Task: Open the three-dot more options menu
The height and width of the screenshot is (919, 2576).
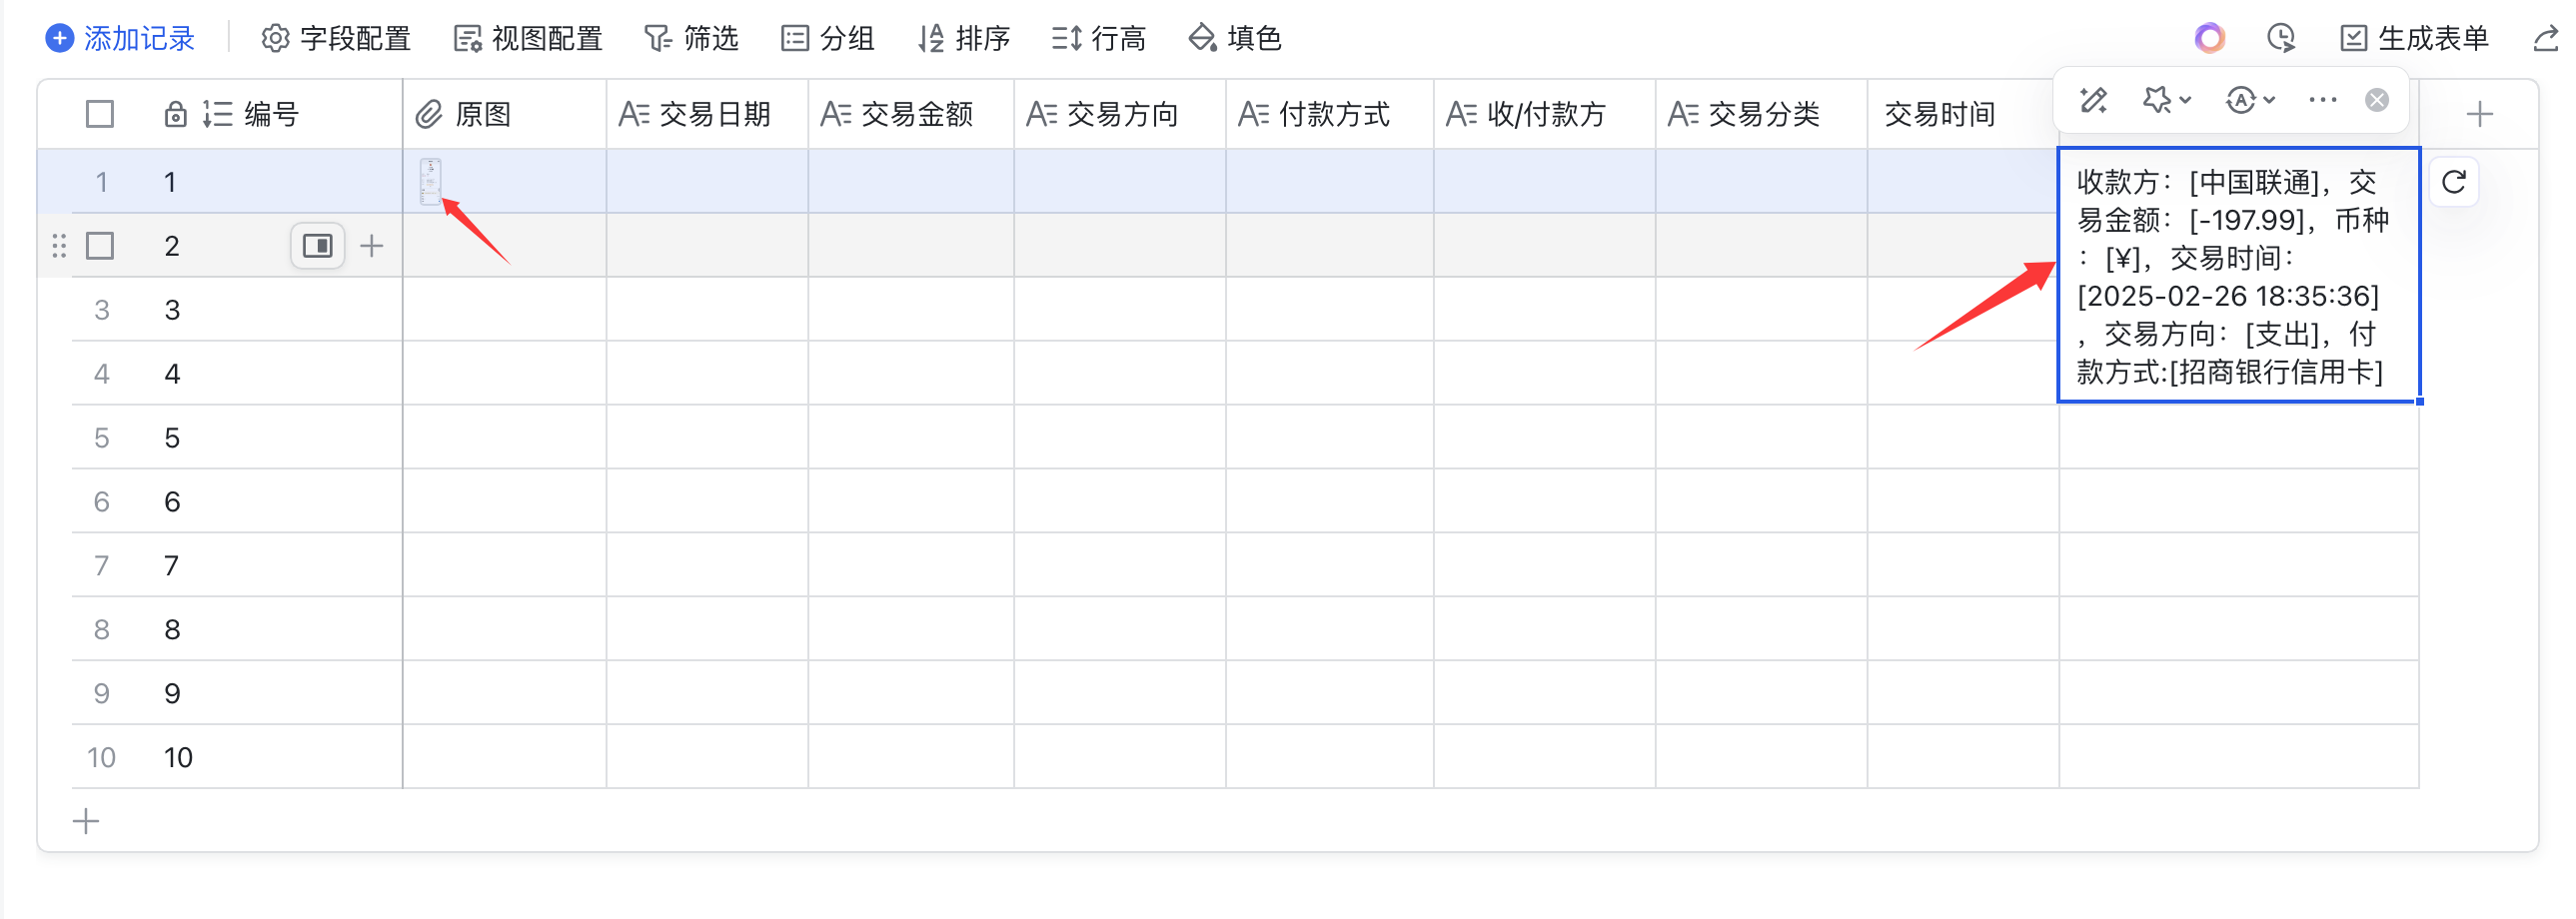Action: (x=2322, y=100)
